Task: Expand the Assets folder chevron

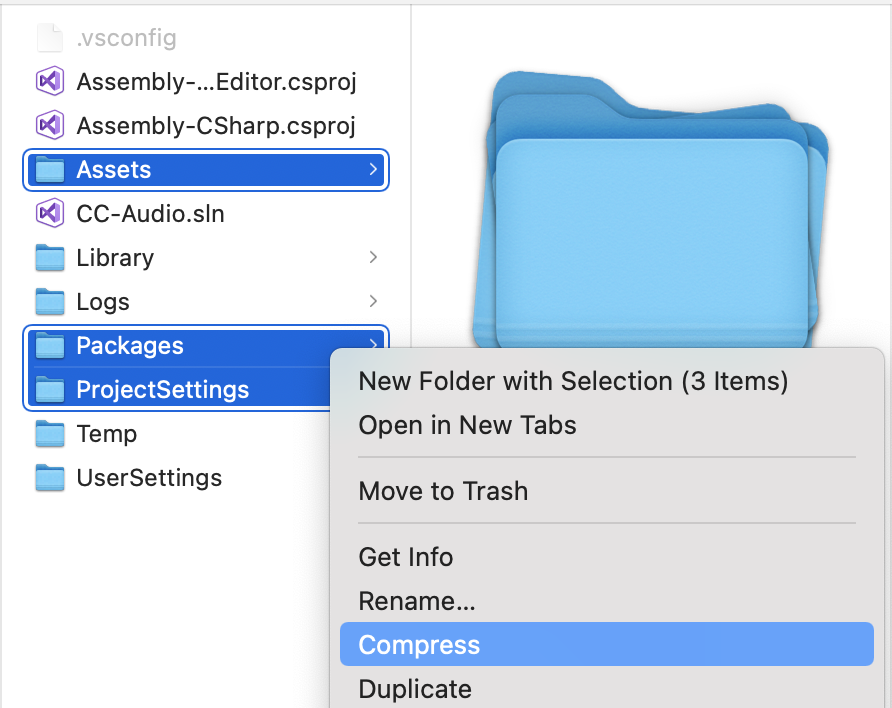Action: click(373, 169)
